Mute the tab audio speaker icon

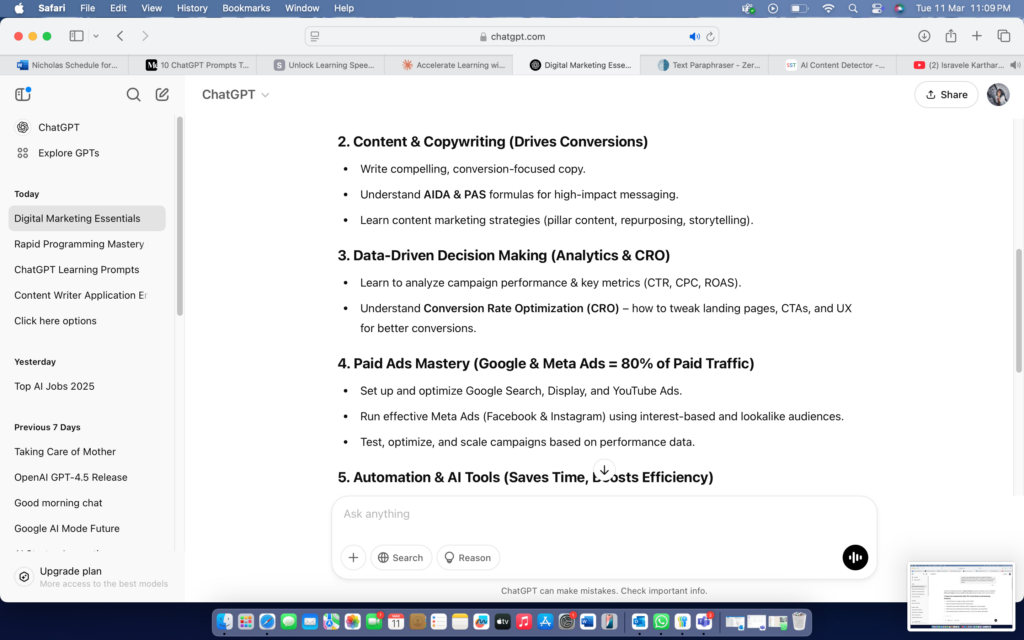[x=694, y=36]
